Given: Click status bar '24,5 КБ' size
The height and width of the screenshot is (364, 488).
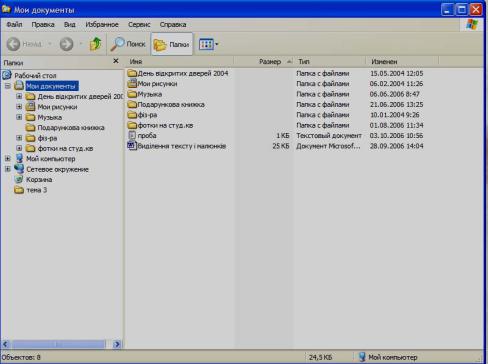Looking at the screenshot, I should click(x=320, y=357).
